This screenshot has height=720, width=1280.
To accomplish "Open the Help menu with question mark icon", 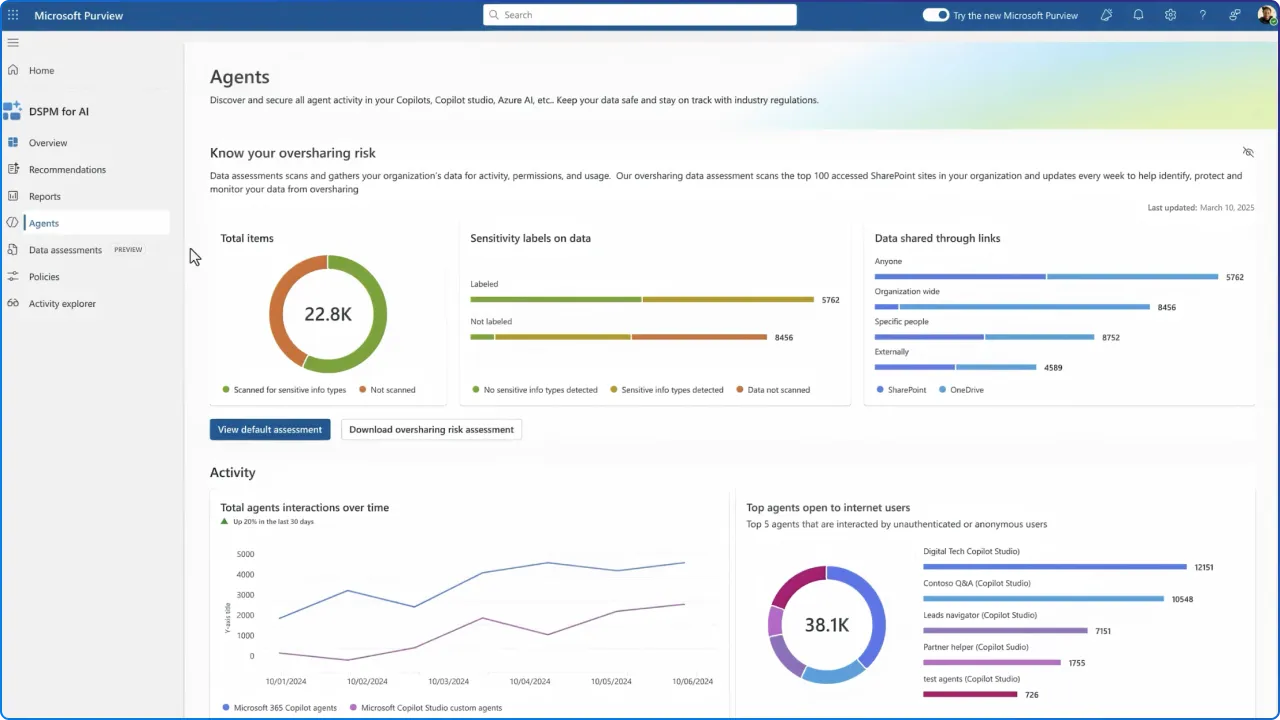I will [x=1203, y=15].
